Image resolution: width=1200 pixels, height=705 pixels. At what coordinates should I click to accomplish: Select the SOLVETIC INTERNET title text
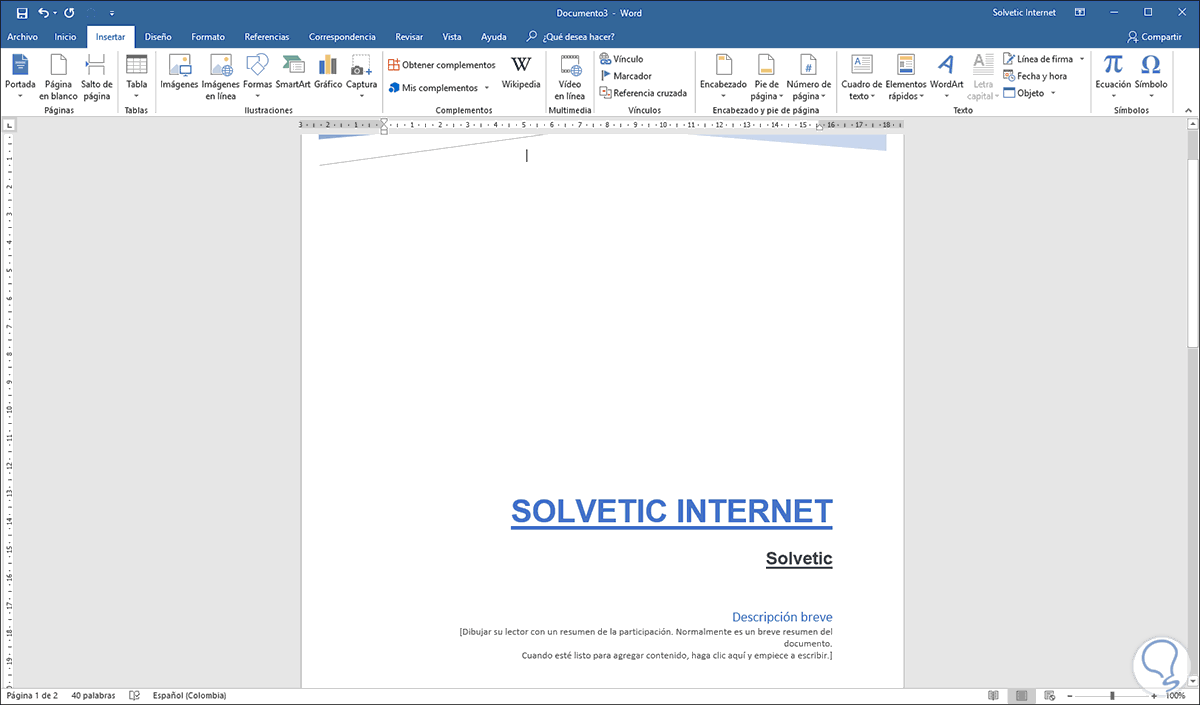[x=671, y=511]
